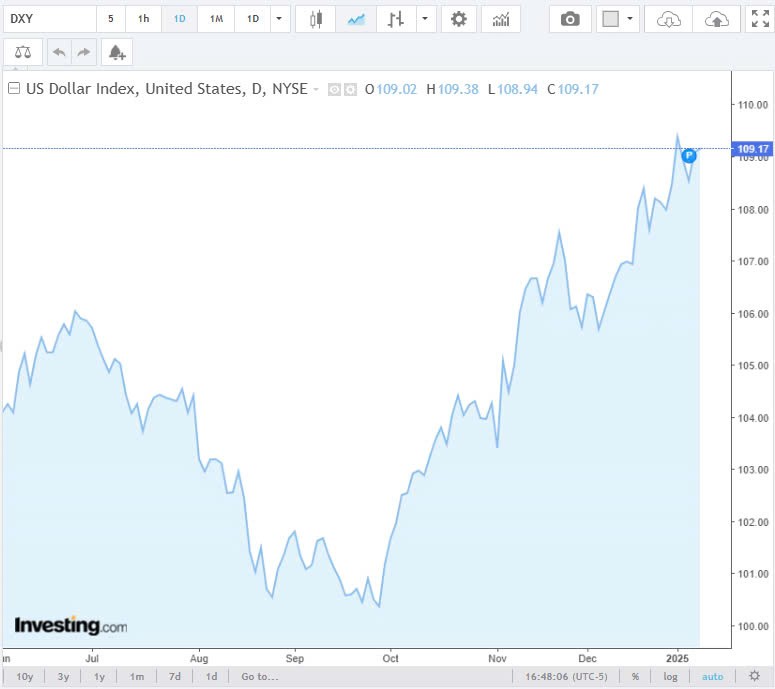
Task: Add a price alert with bell icon
Action: pyautogui.click(x=117, y=52)
